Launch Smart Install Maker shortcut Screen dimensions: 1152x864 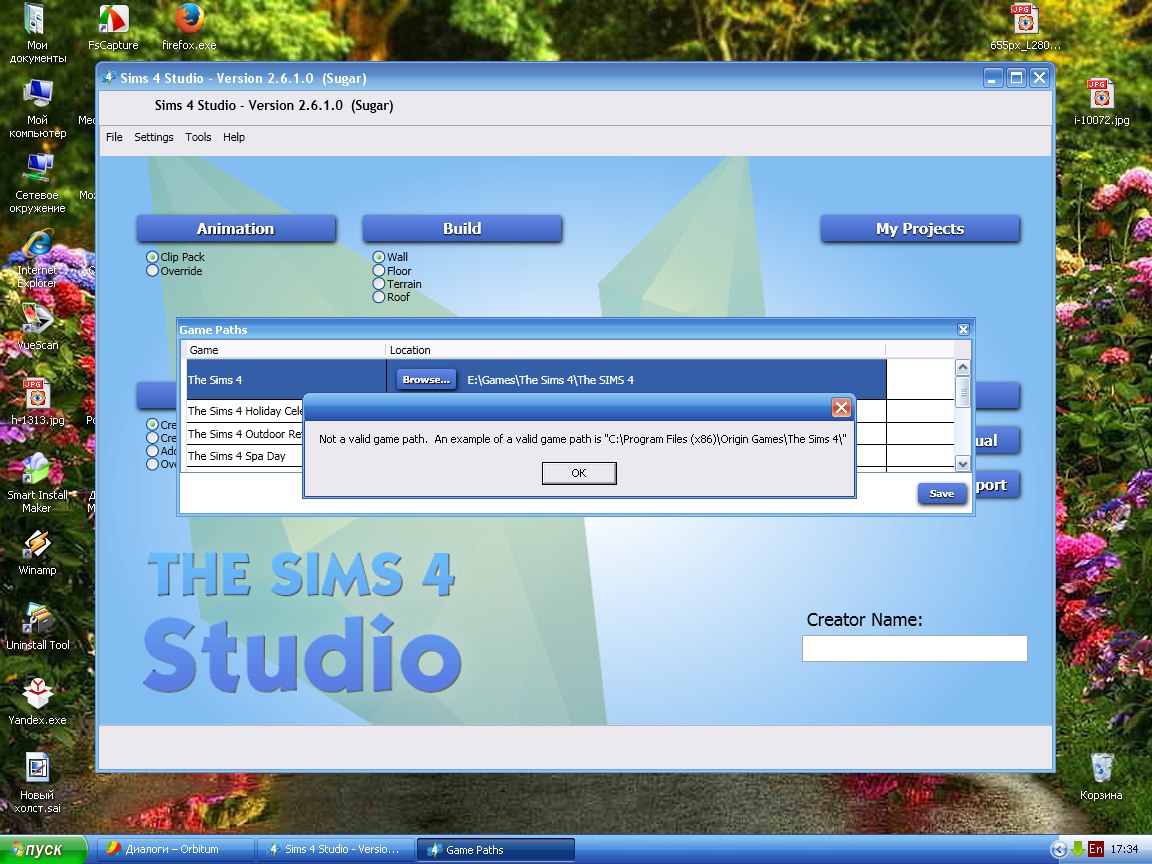[x=37, y=483]
